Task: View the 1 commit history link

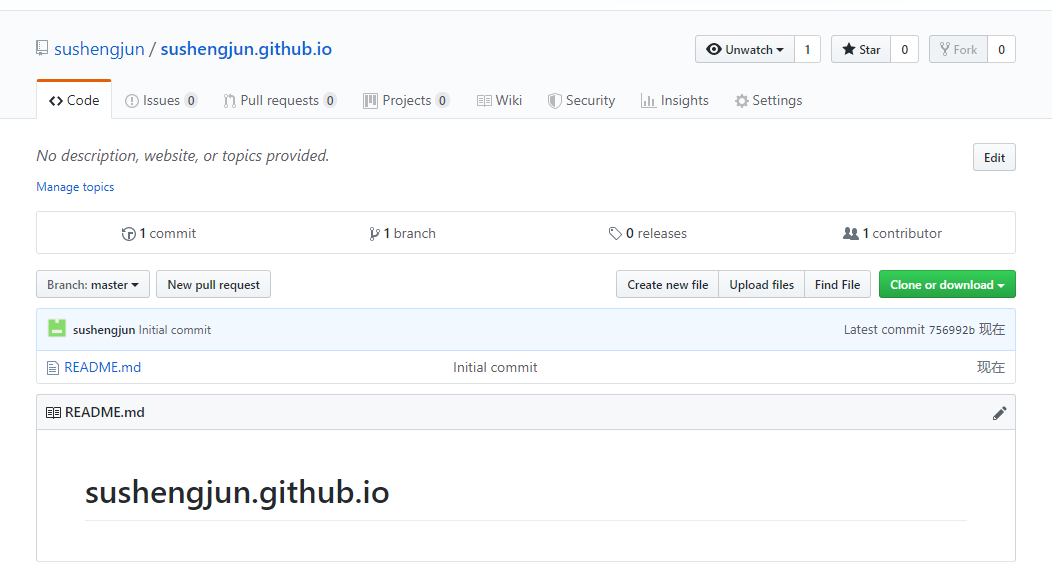Action: coord(159,233)
